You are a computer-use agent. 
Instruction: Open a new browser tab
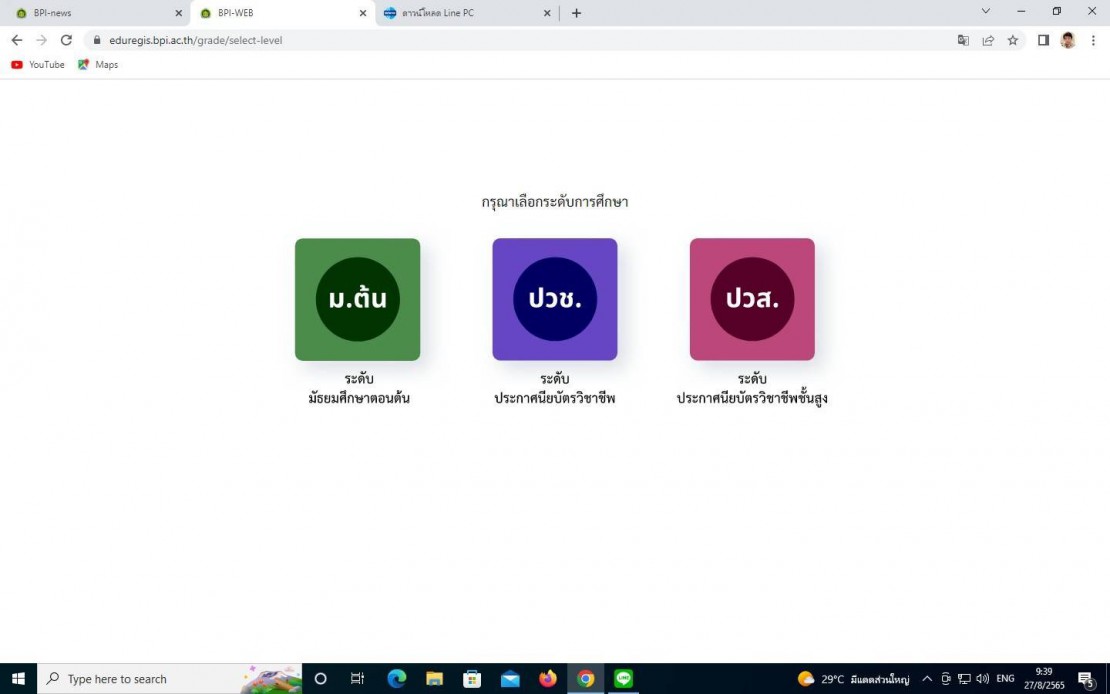tap(576, 13)
